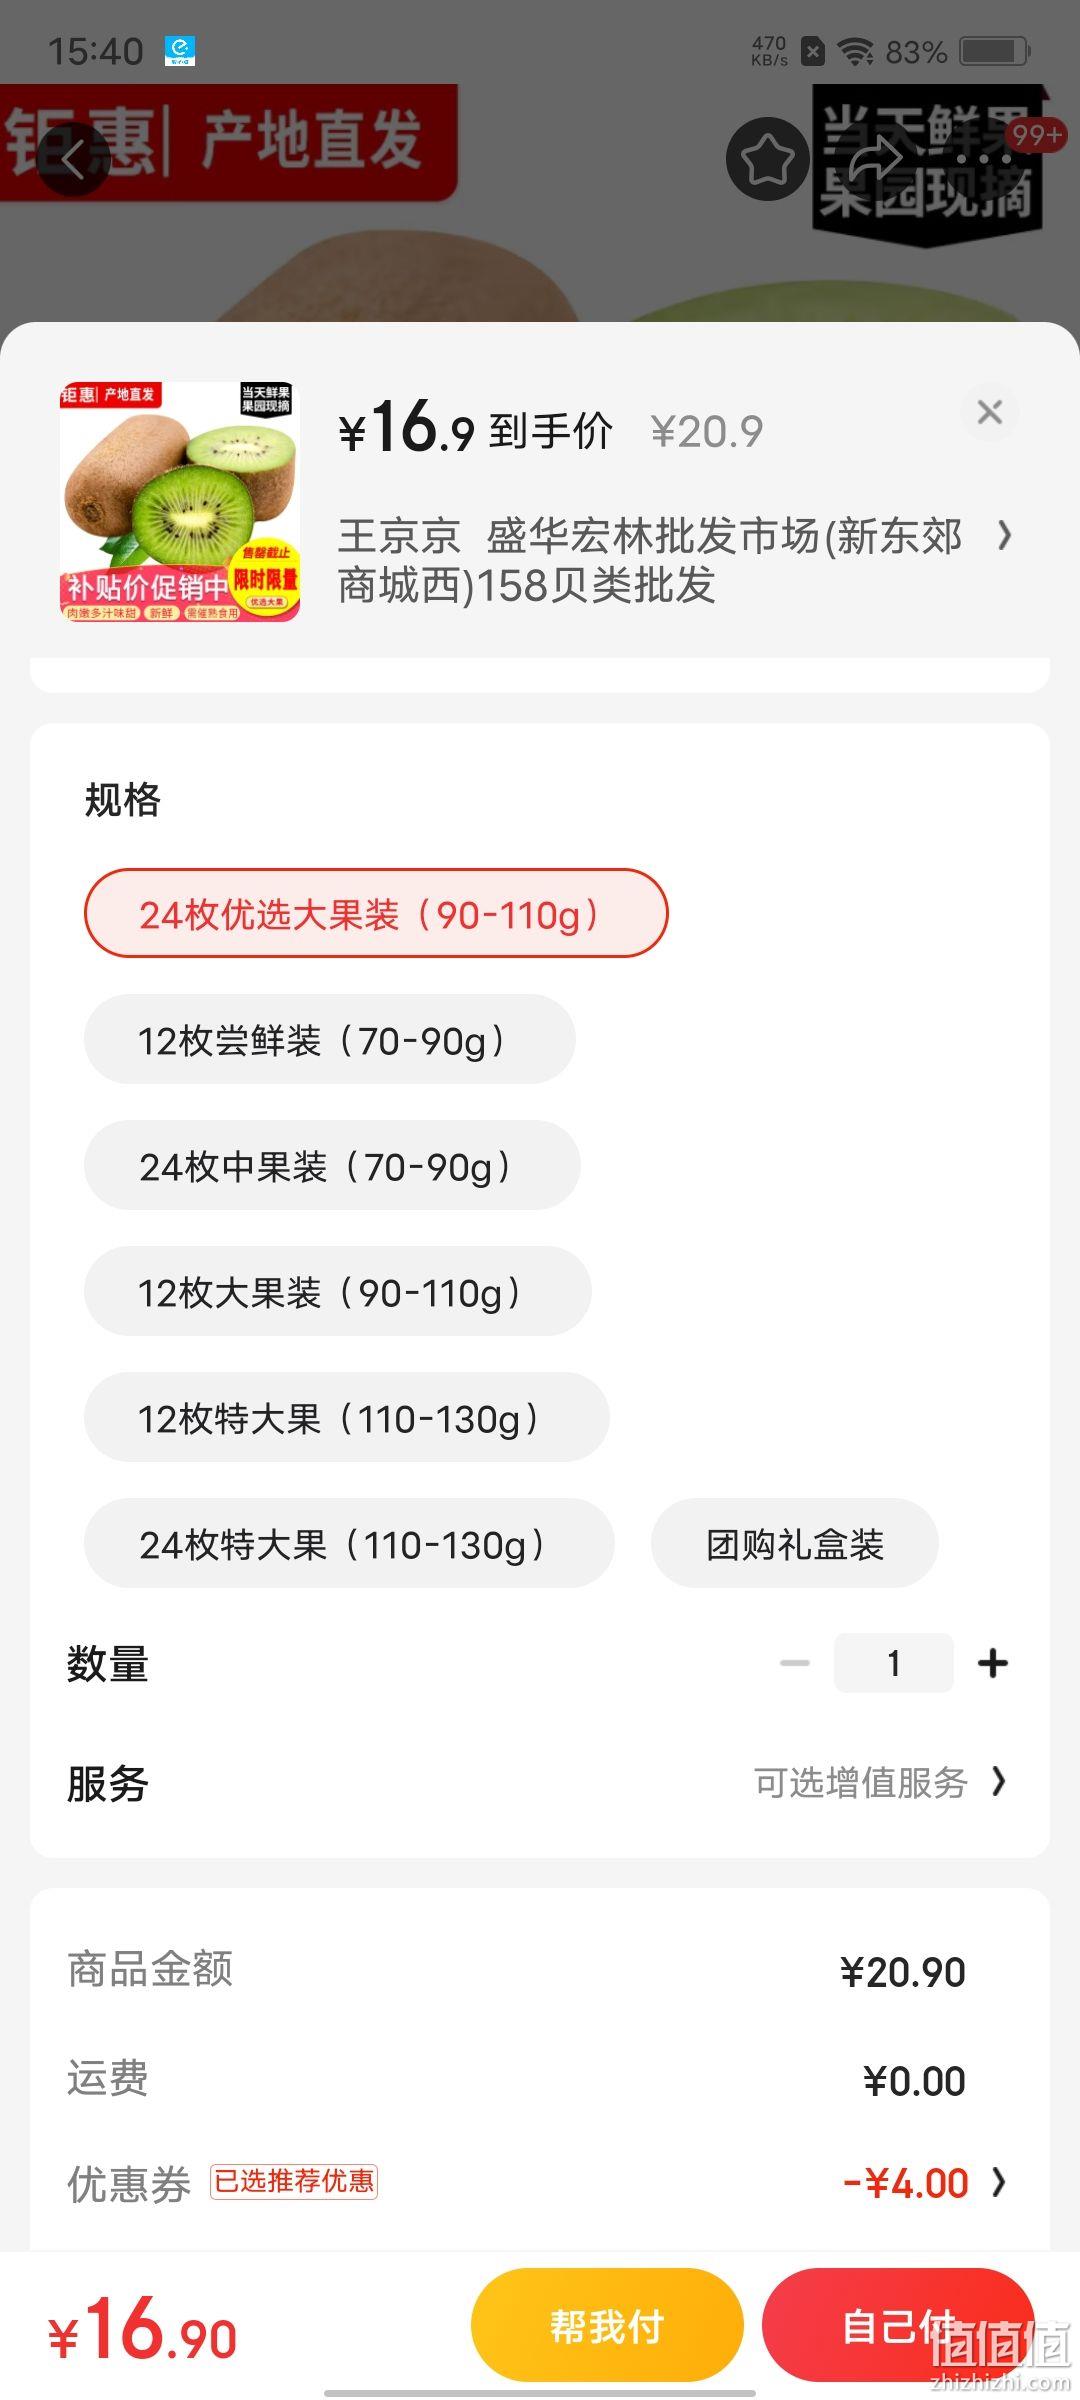This screenshot has height=2400, width=1080.
Task: Tap the 自己付 pay button
Action: [x=898, y=2326]
